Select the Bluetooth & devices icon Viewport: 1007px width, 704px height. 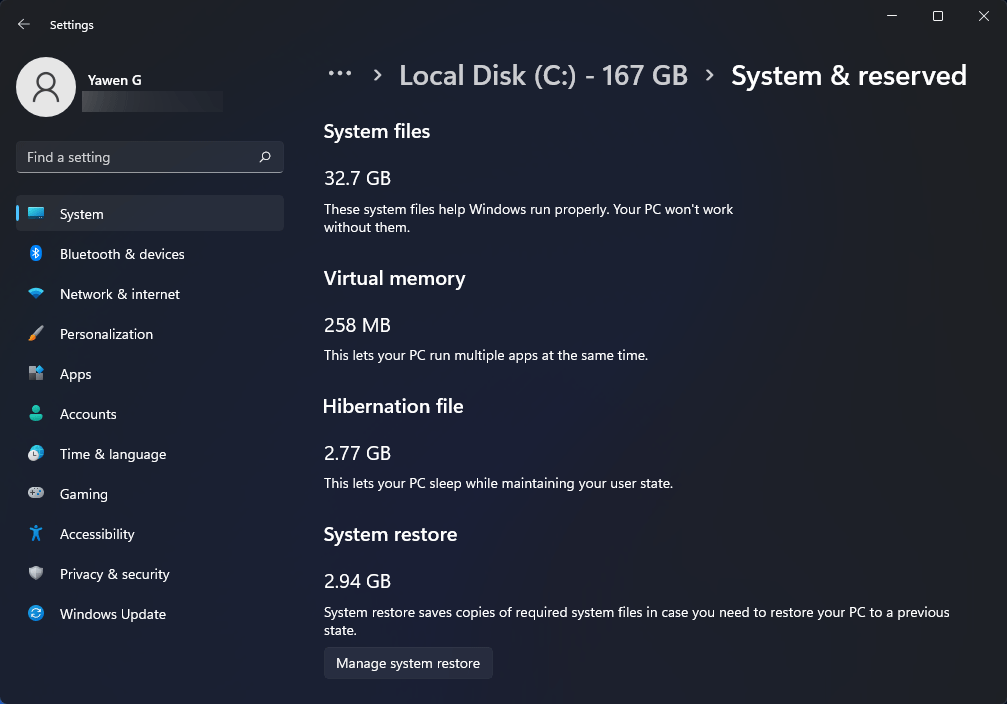pos(37,254)
